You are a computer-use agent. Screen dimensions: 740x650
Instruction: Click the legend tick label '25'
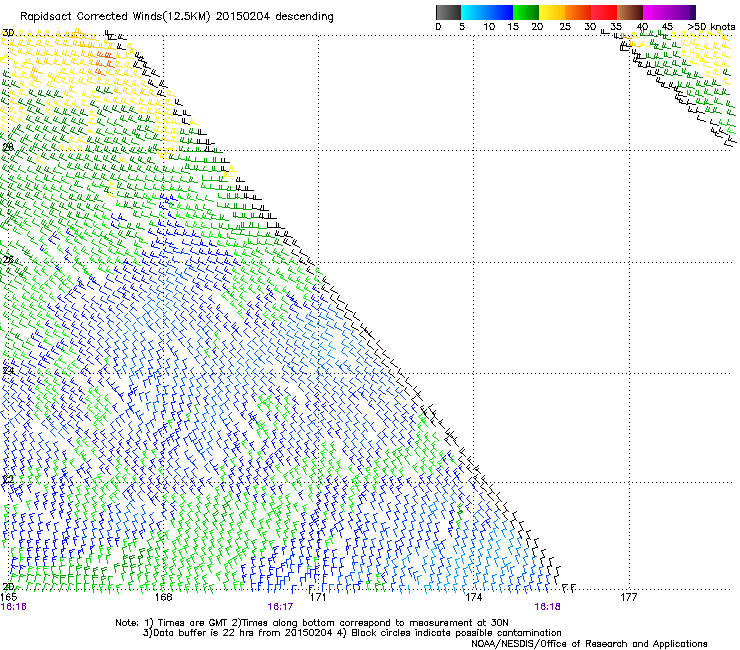[565, 27]
